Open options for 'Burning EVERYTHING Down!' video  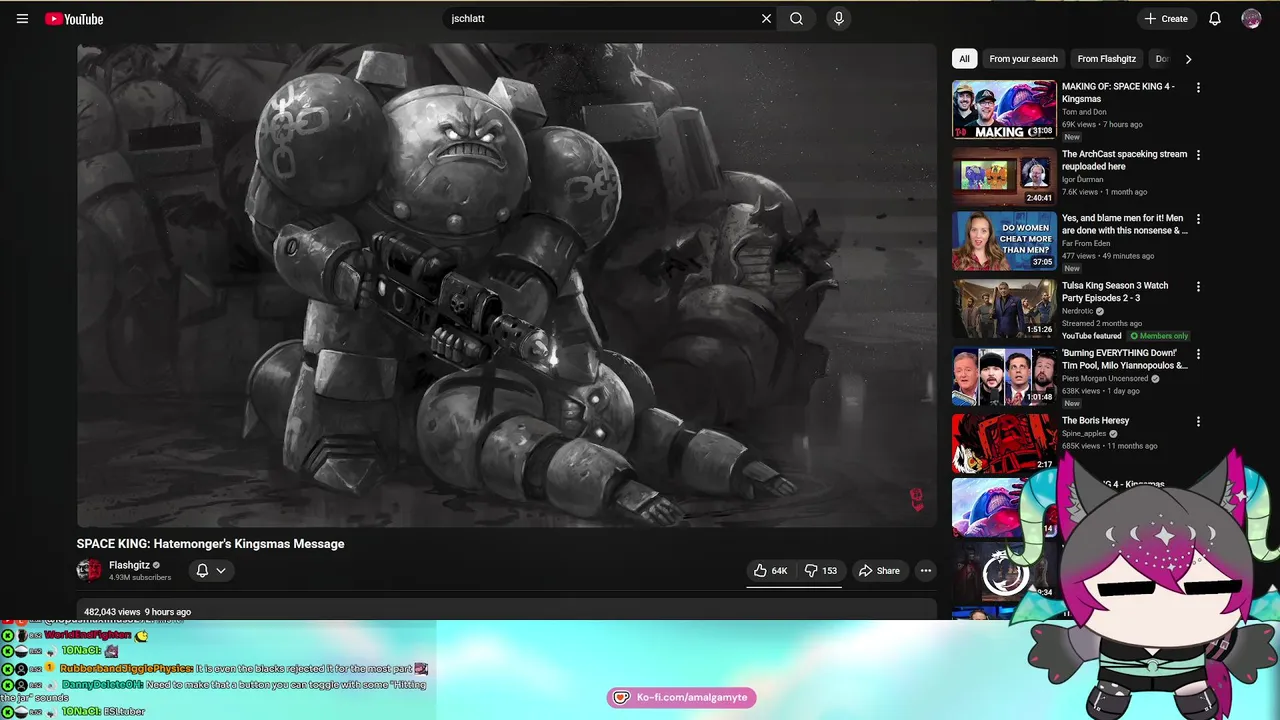(1198, 354)
